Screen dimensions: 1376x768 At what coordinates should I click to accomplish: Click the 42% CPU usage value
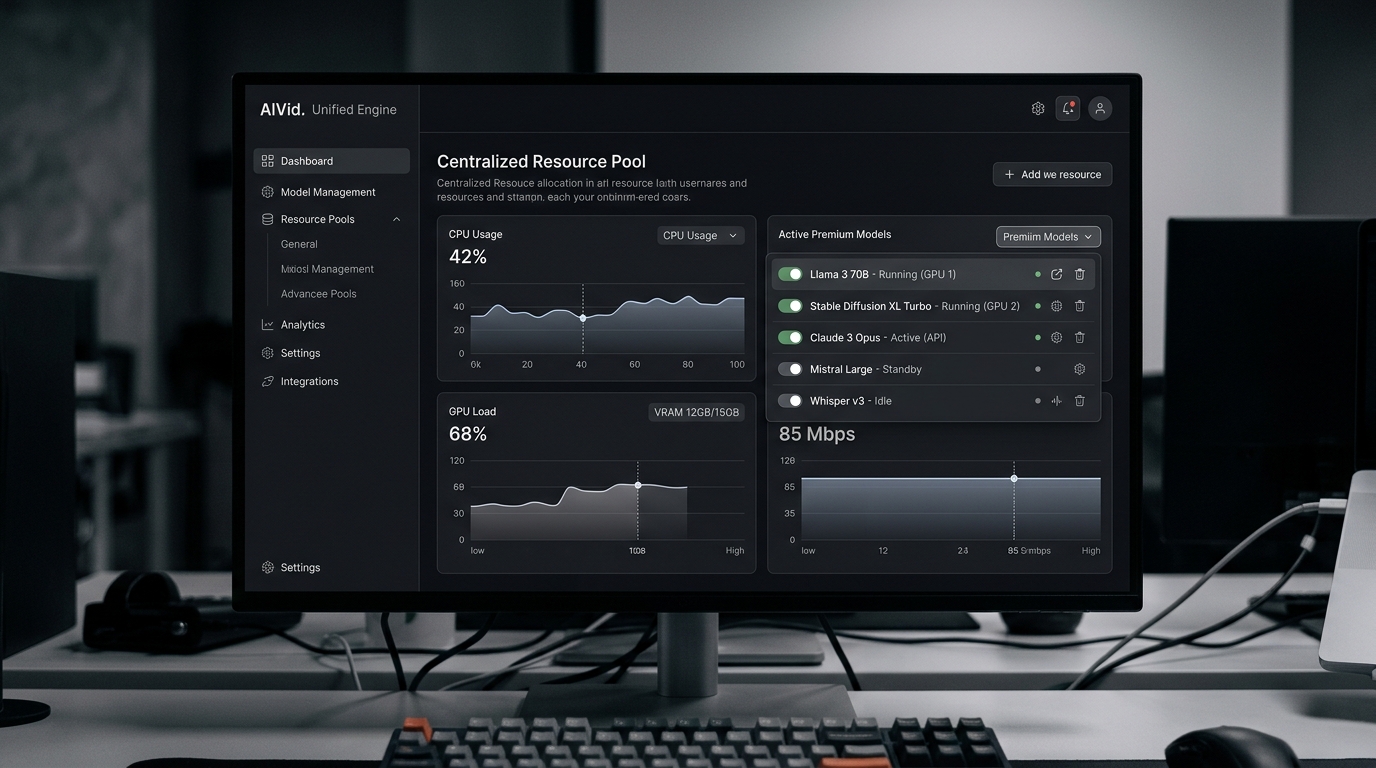[x=468, y=257]
